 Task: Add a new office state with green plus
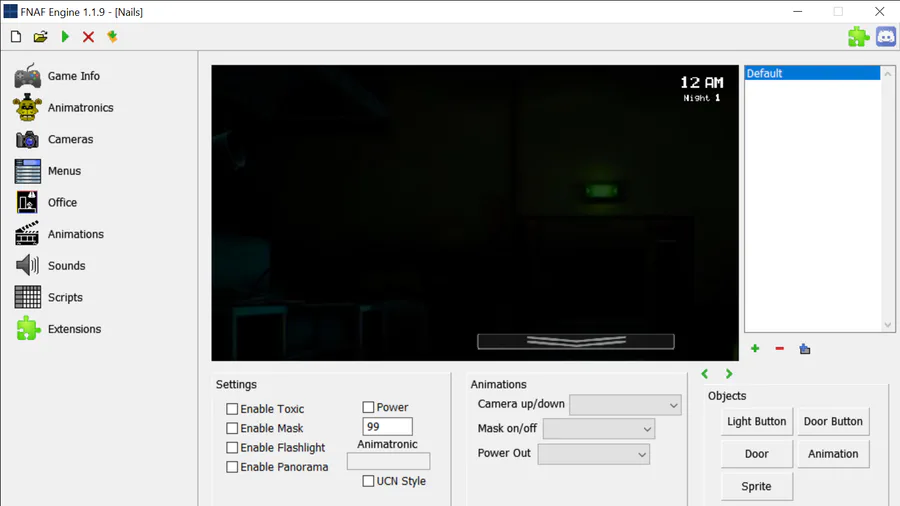pos(755,349)
